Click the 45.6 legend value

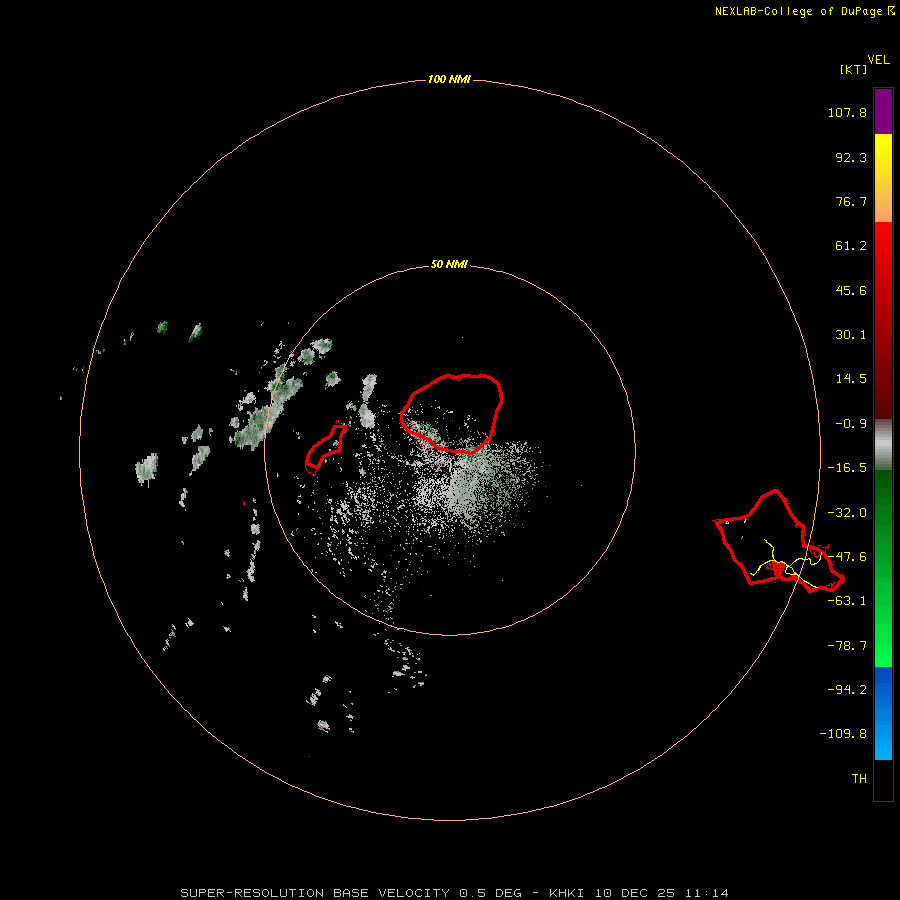coord(851,290)
